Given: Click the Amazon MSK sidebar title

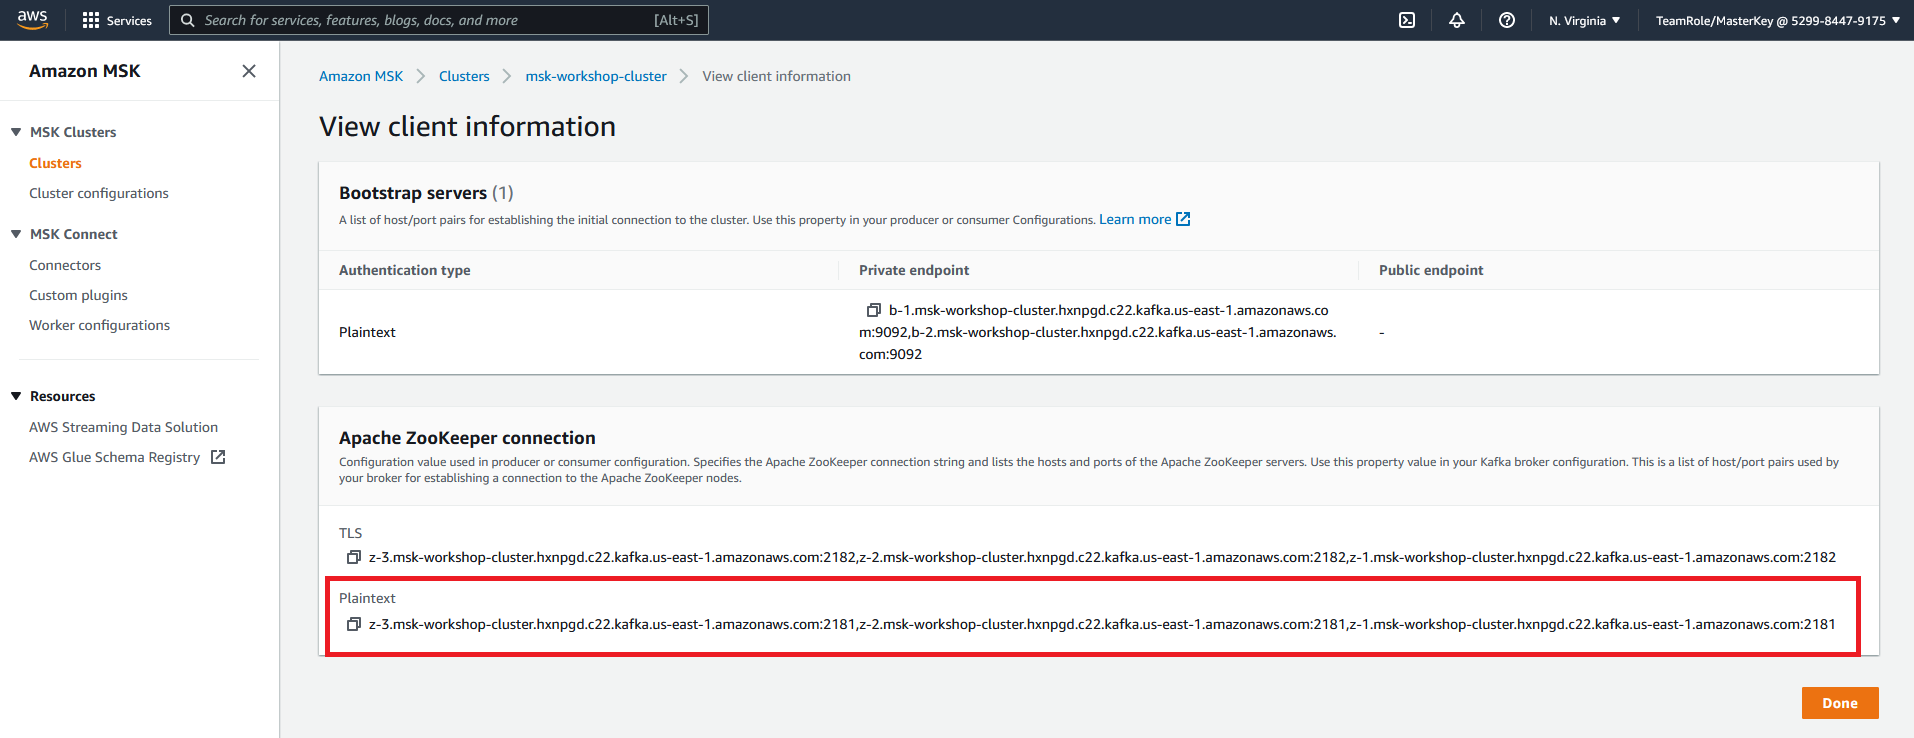Looking at the screenshot, I should coord(85,71).
